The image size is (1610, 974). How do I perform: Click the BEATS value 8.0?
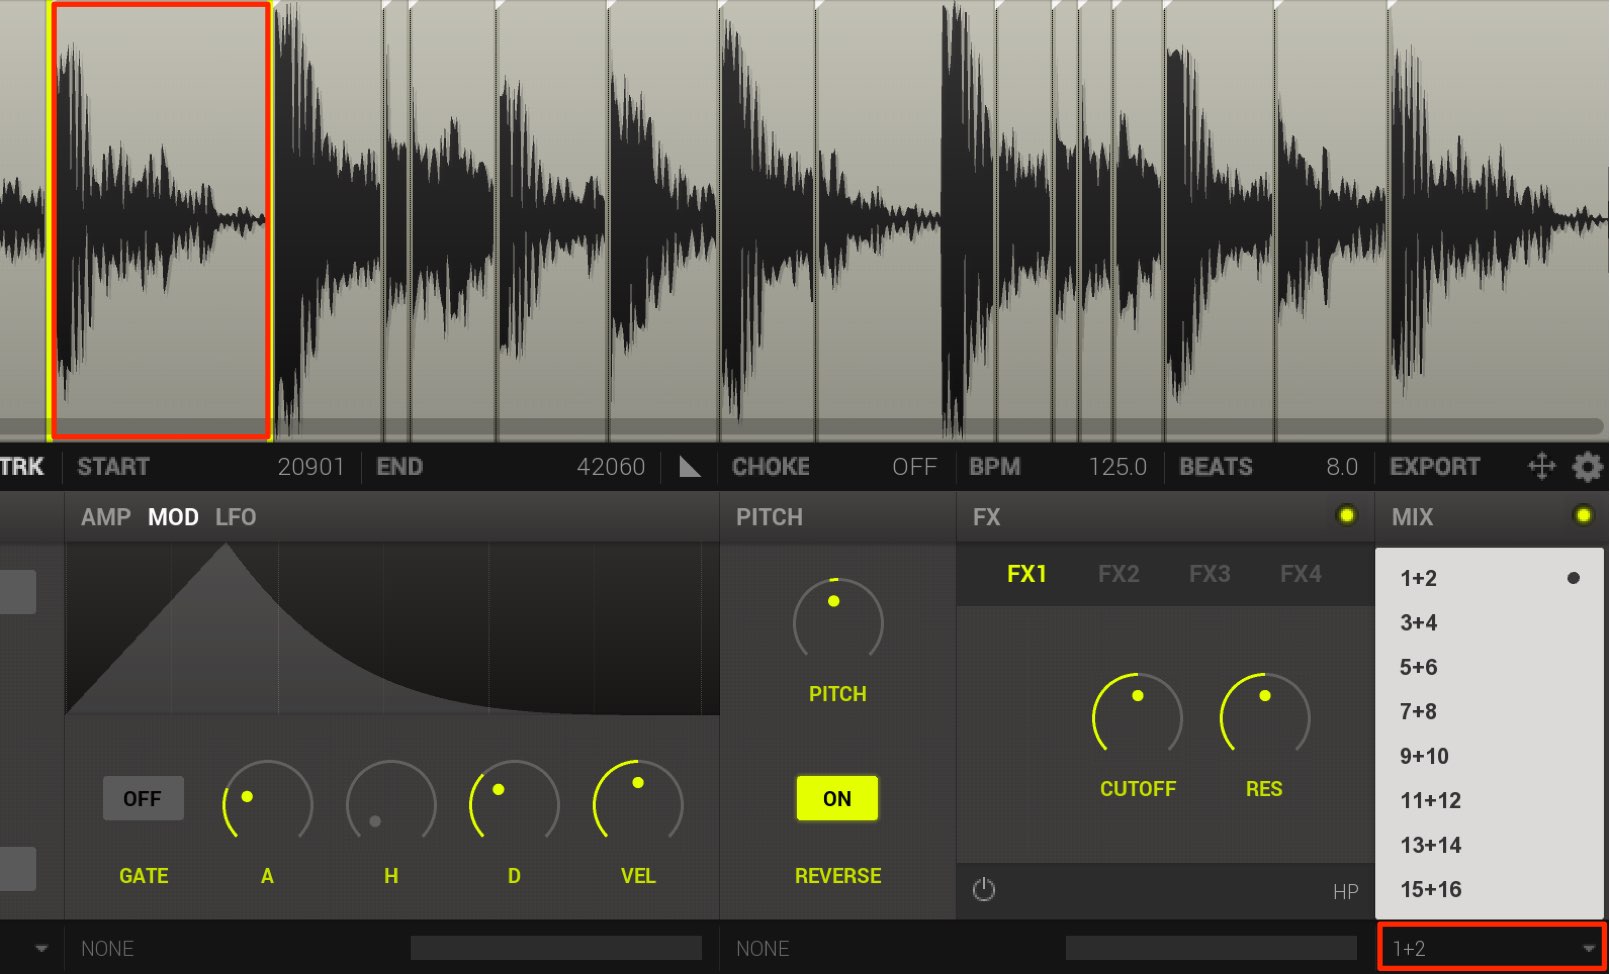(1342, 467)
